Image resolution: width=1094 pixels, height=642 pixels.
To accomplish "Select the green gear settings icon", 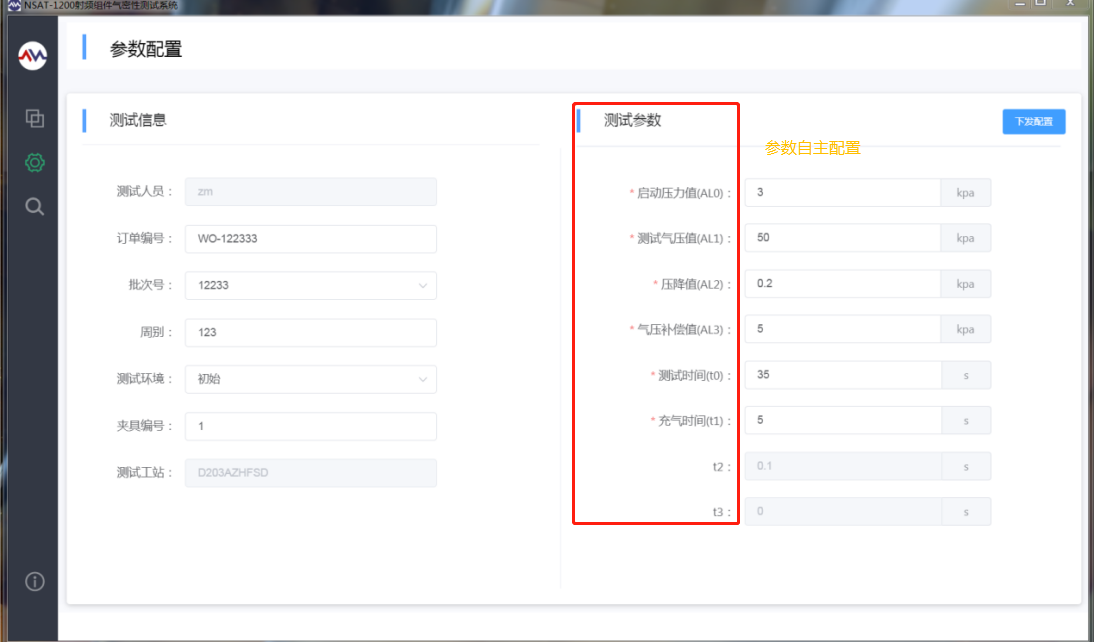I will pyautogui.click(x=35, y=163).
